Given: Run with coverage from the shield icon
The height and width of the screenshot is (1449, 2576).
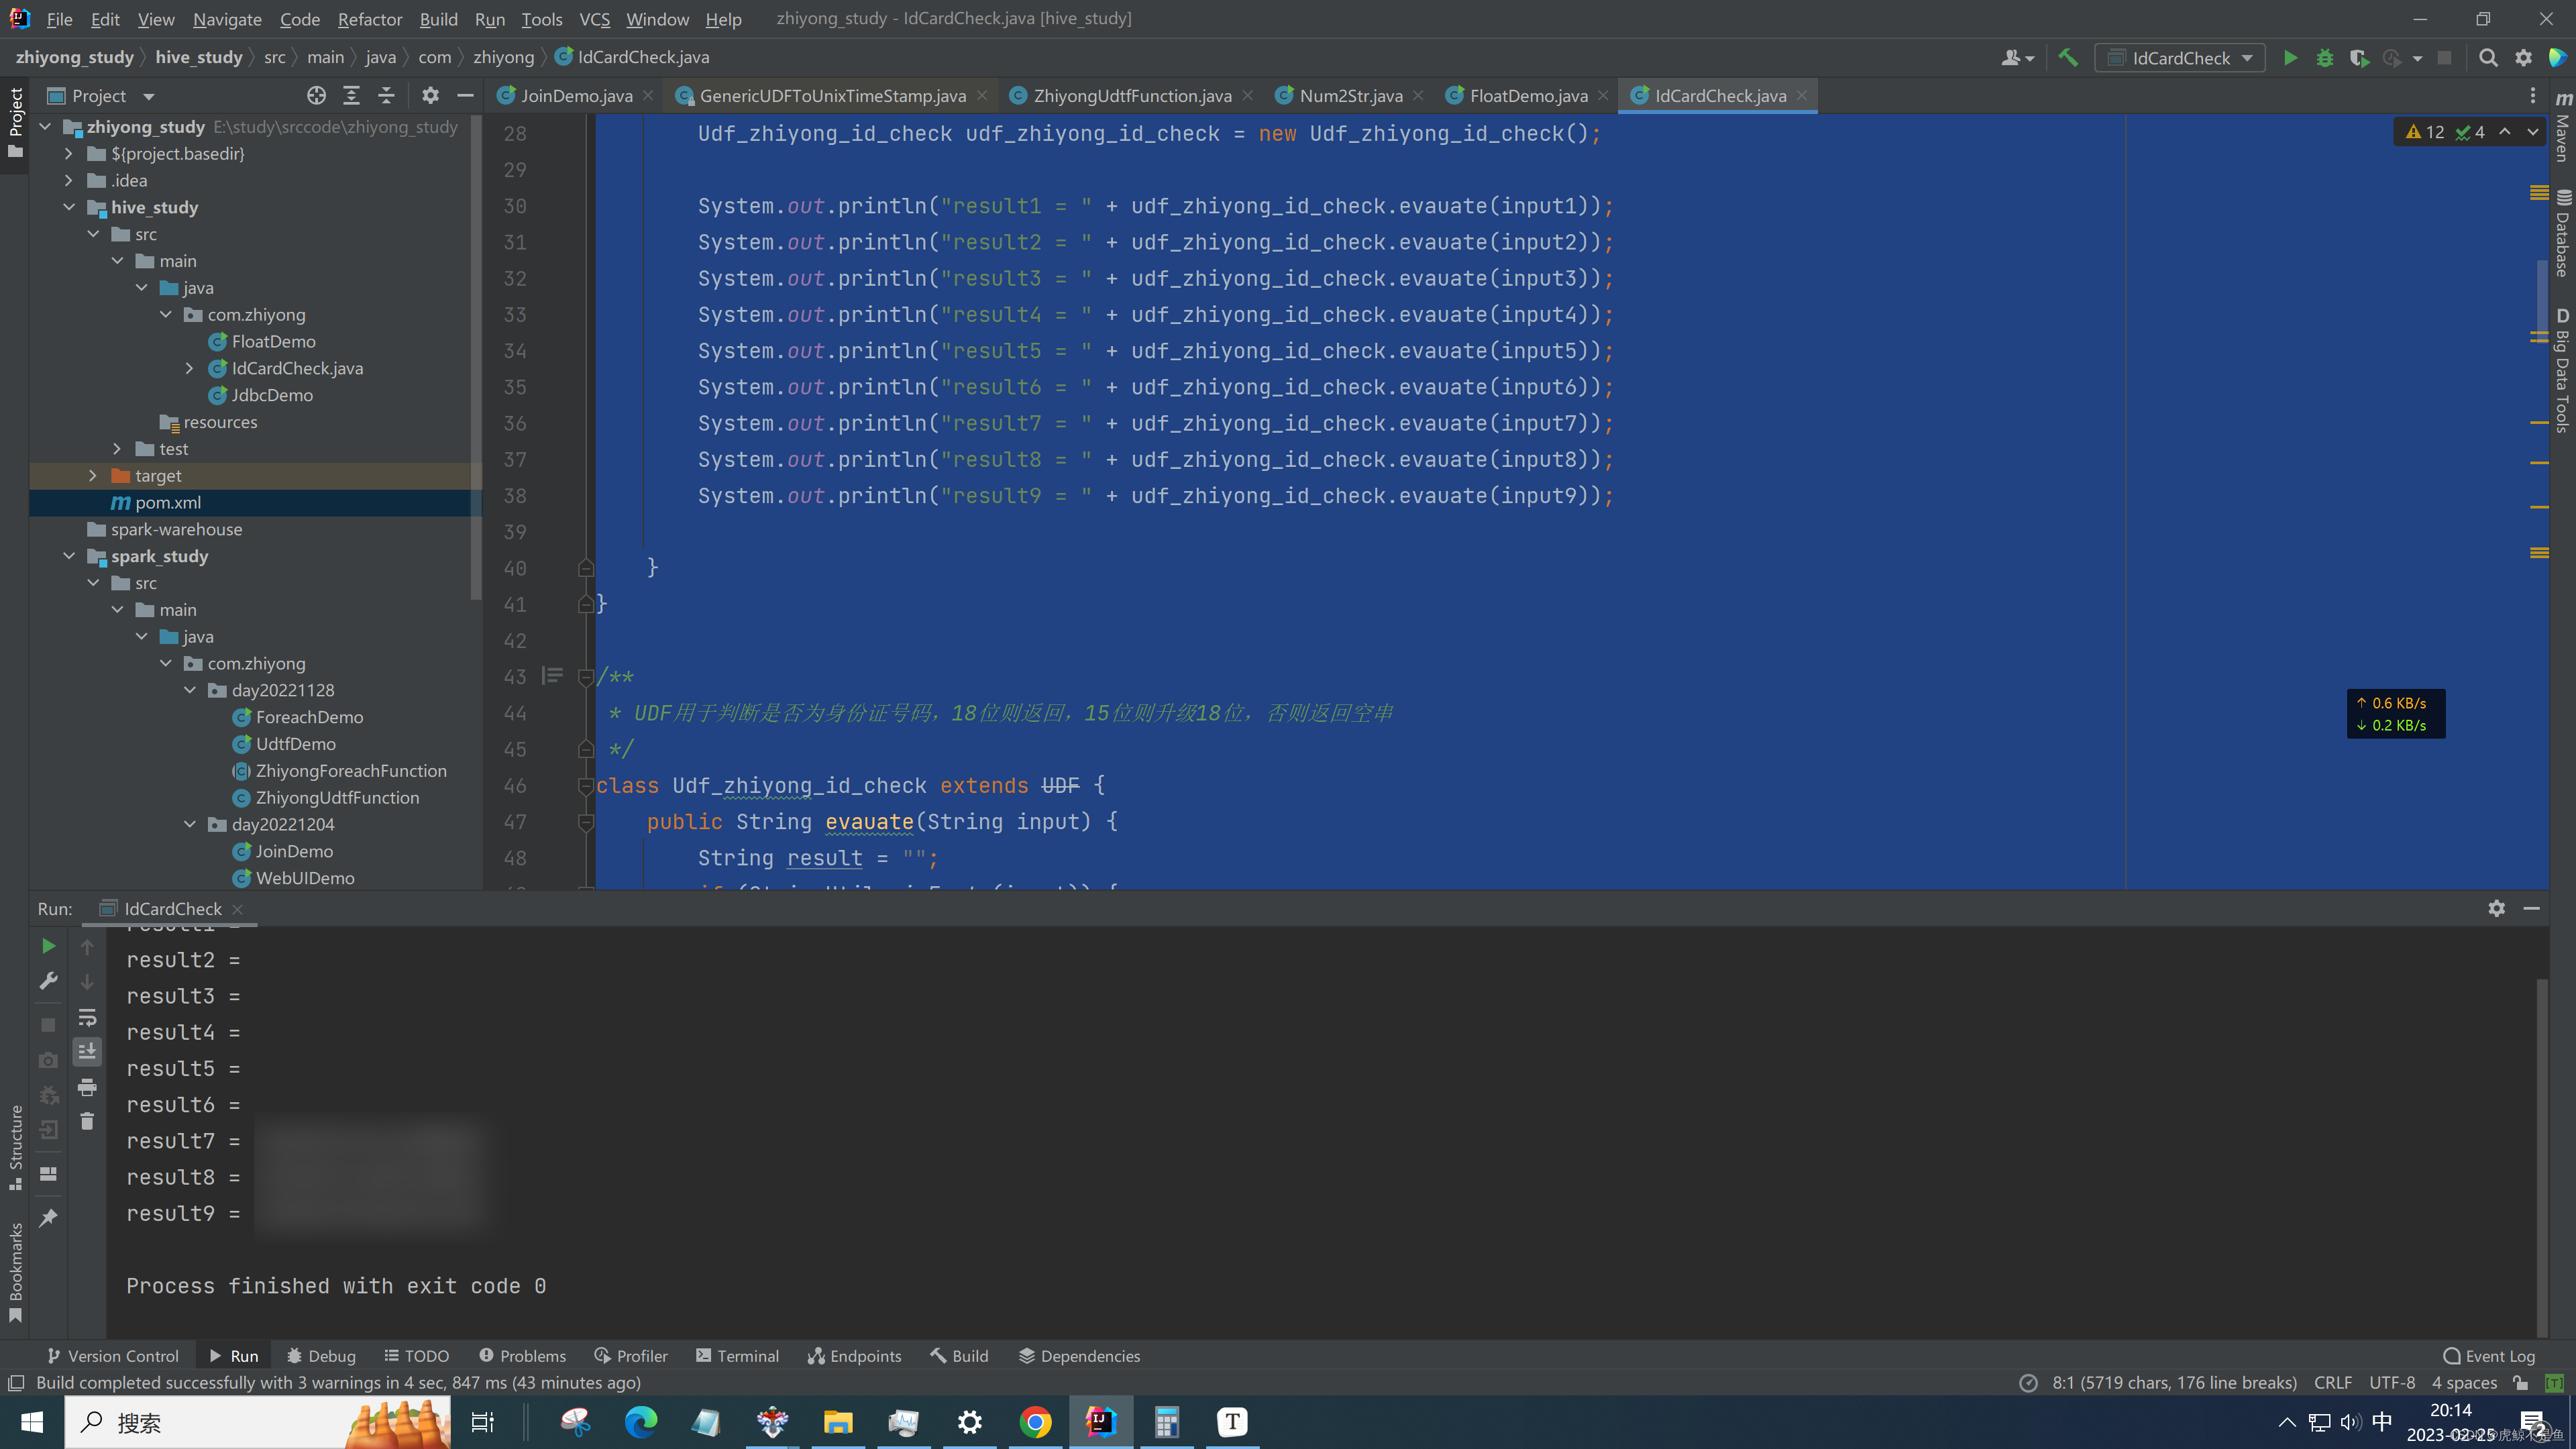Looking at the screenshot, I should pyautogui.click(x=2359, y=58).
